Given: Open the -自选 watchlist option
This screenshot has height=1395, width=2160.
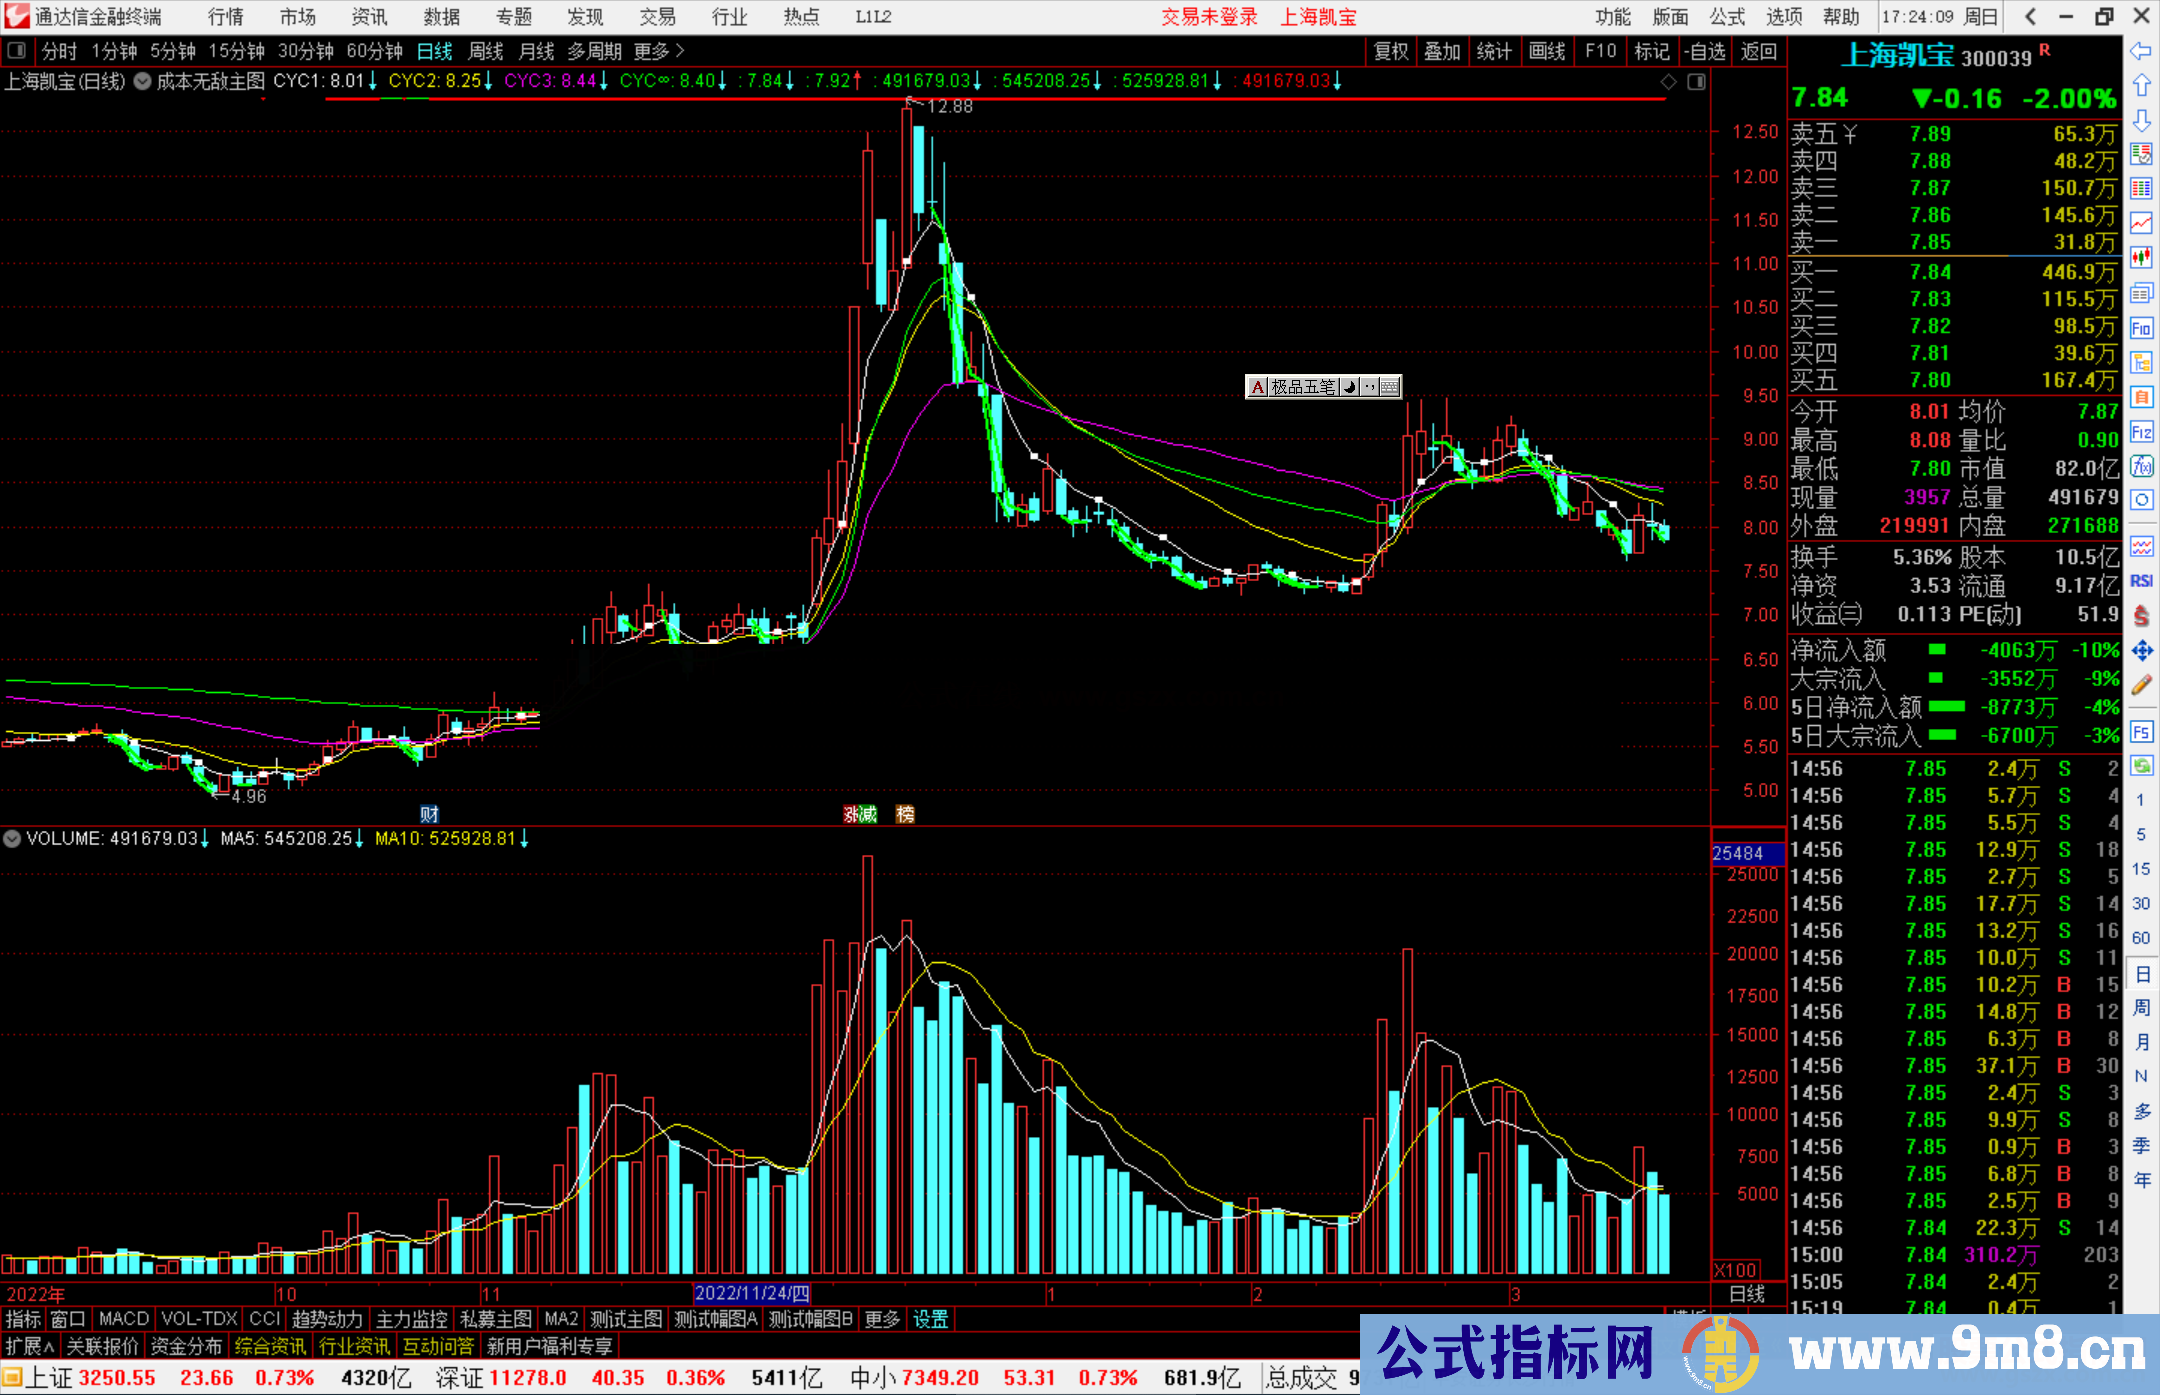Looking at the screenshot, I should (x=1705, y=51).
